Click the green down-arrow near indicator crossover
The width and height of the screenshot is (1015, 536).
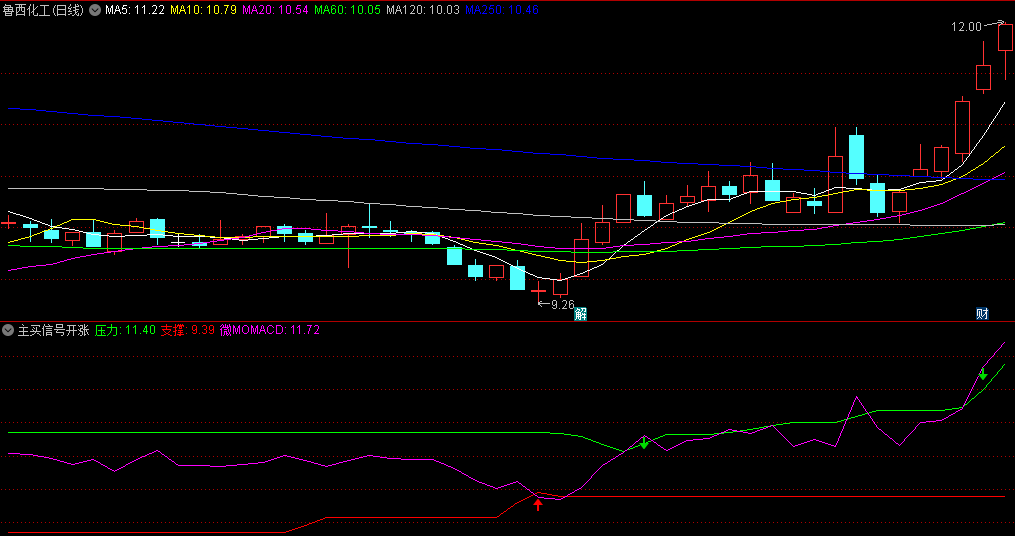pyautogui.click(x=644, y=442)
